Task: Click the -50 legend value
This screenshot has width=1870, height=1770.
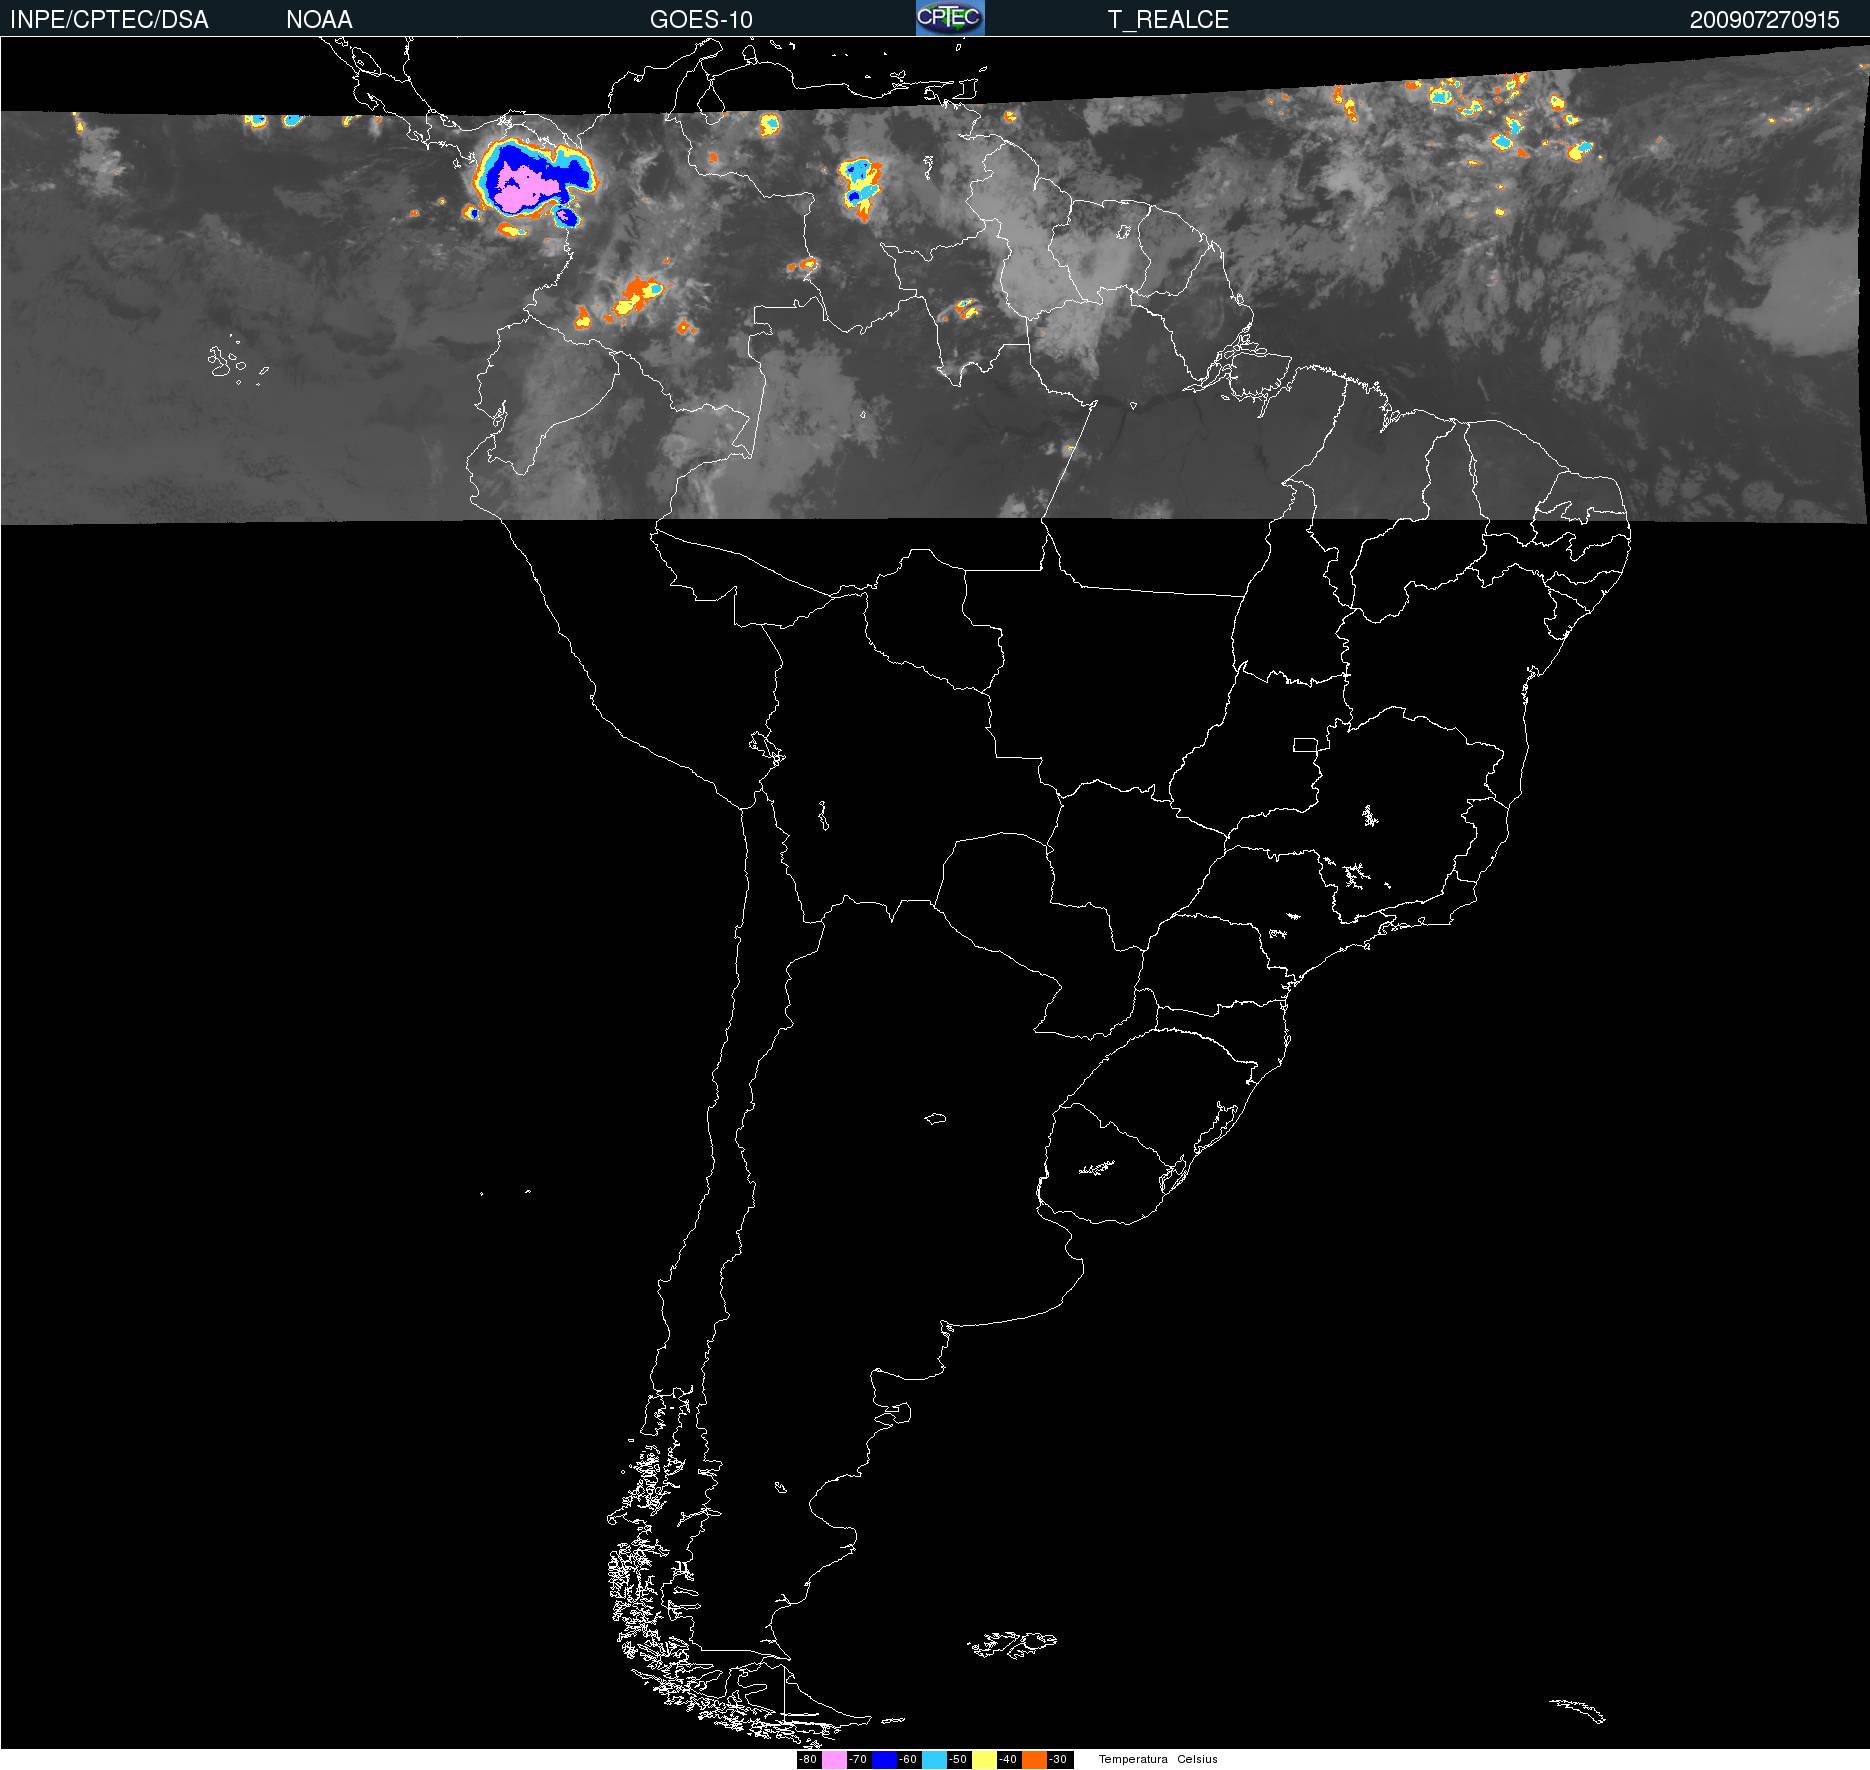Action: click(958, 1759)
